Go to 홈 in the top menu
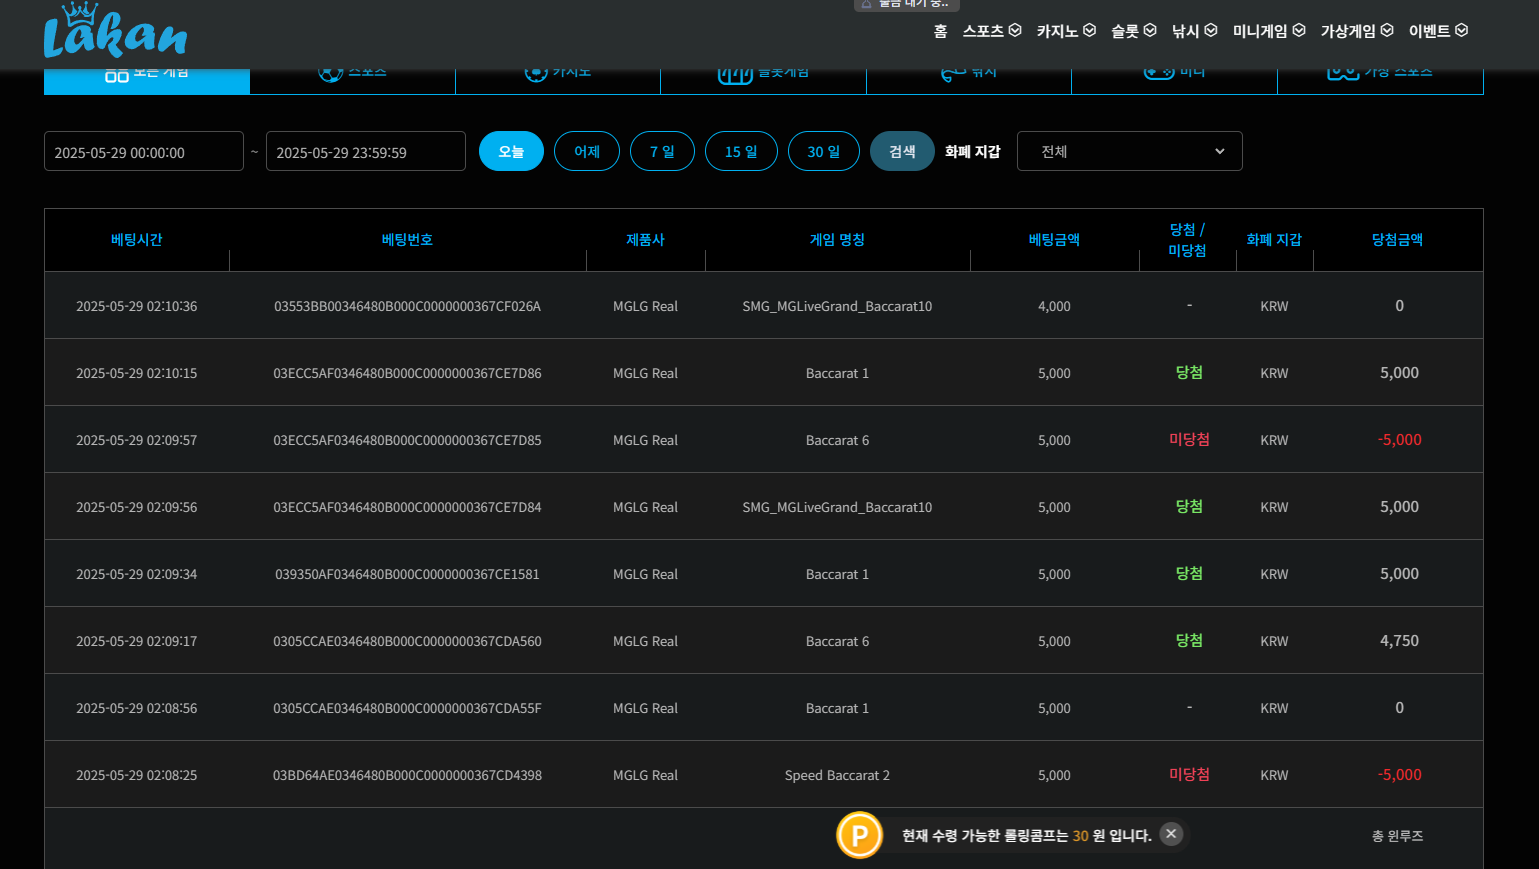The image size is (1539, 869). click(x=940, y=31)
